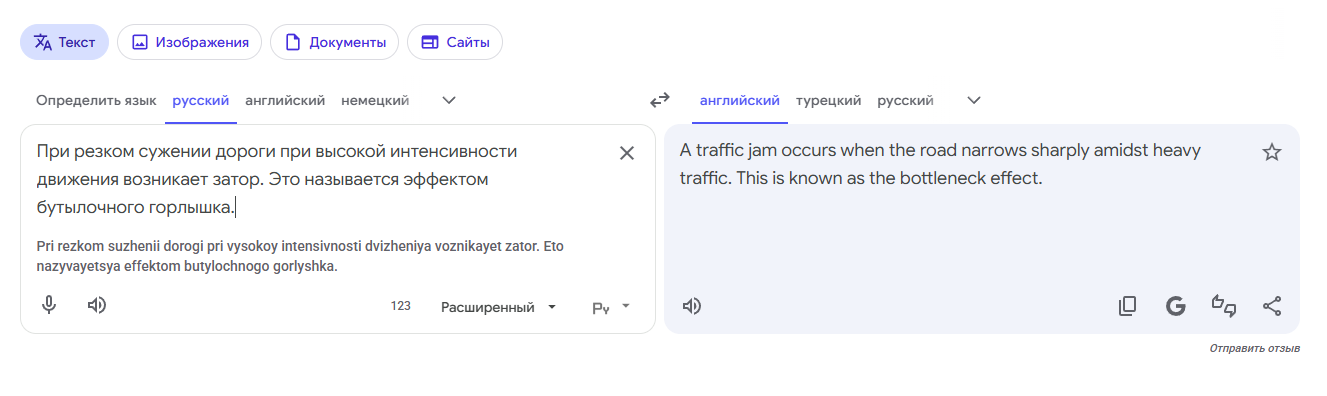Search translation with the Google icon
This screenshot has width=1327, height=396.
[x=1176, y=306]
